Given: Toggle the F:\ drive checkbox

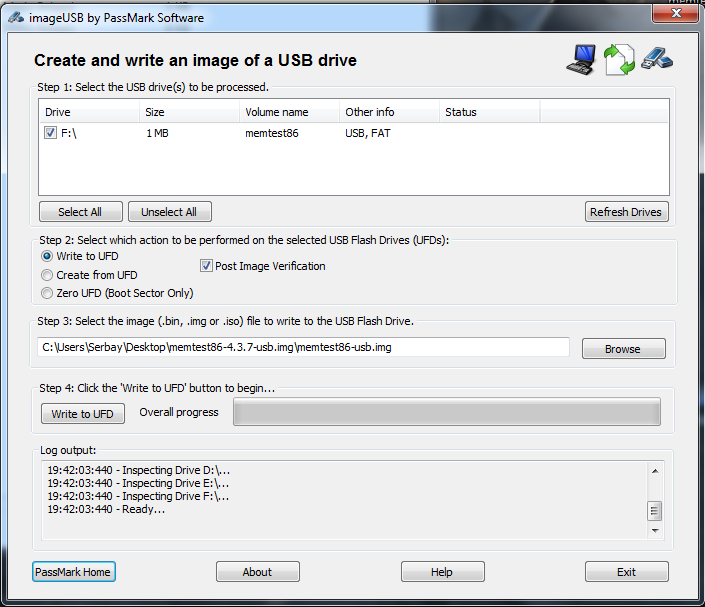Looking at the screenshot, I should pyautogui.click(x=50, y=133).
